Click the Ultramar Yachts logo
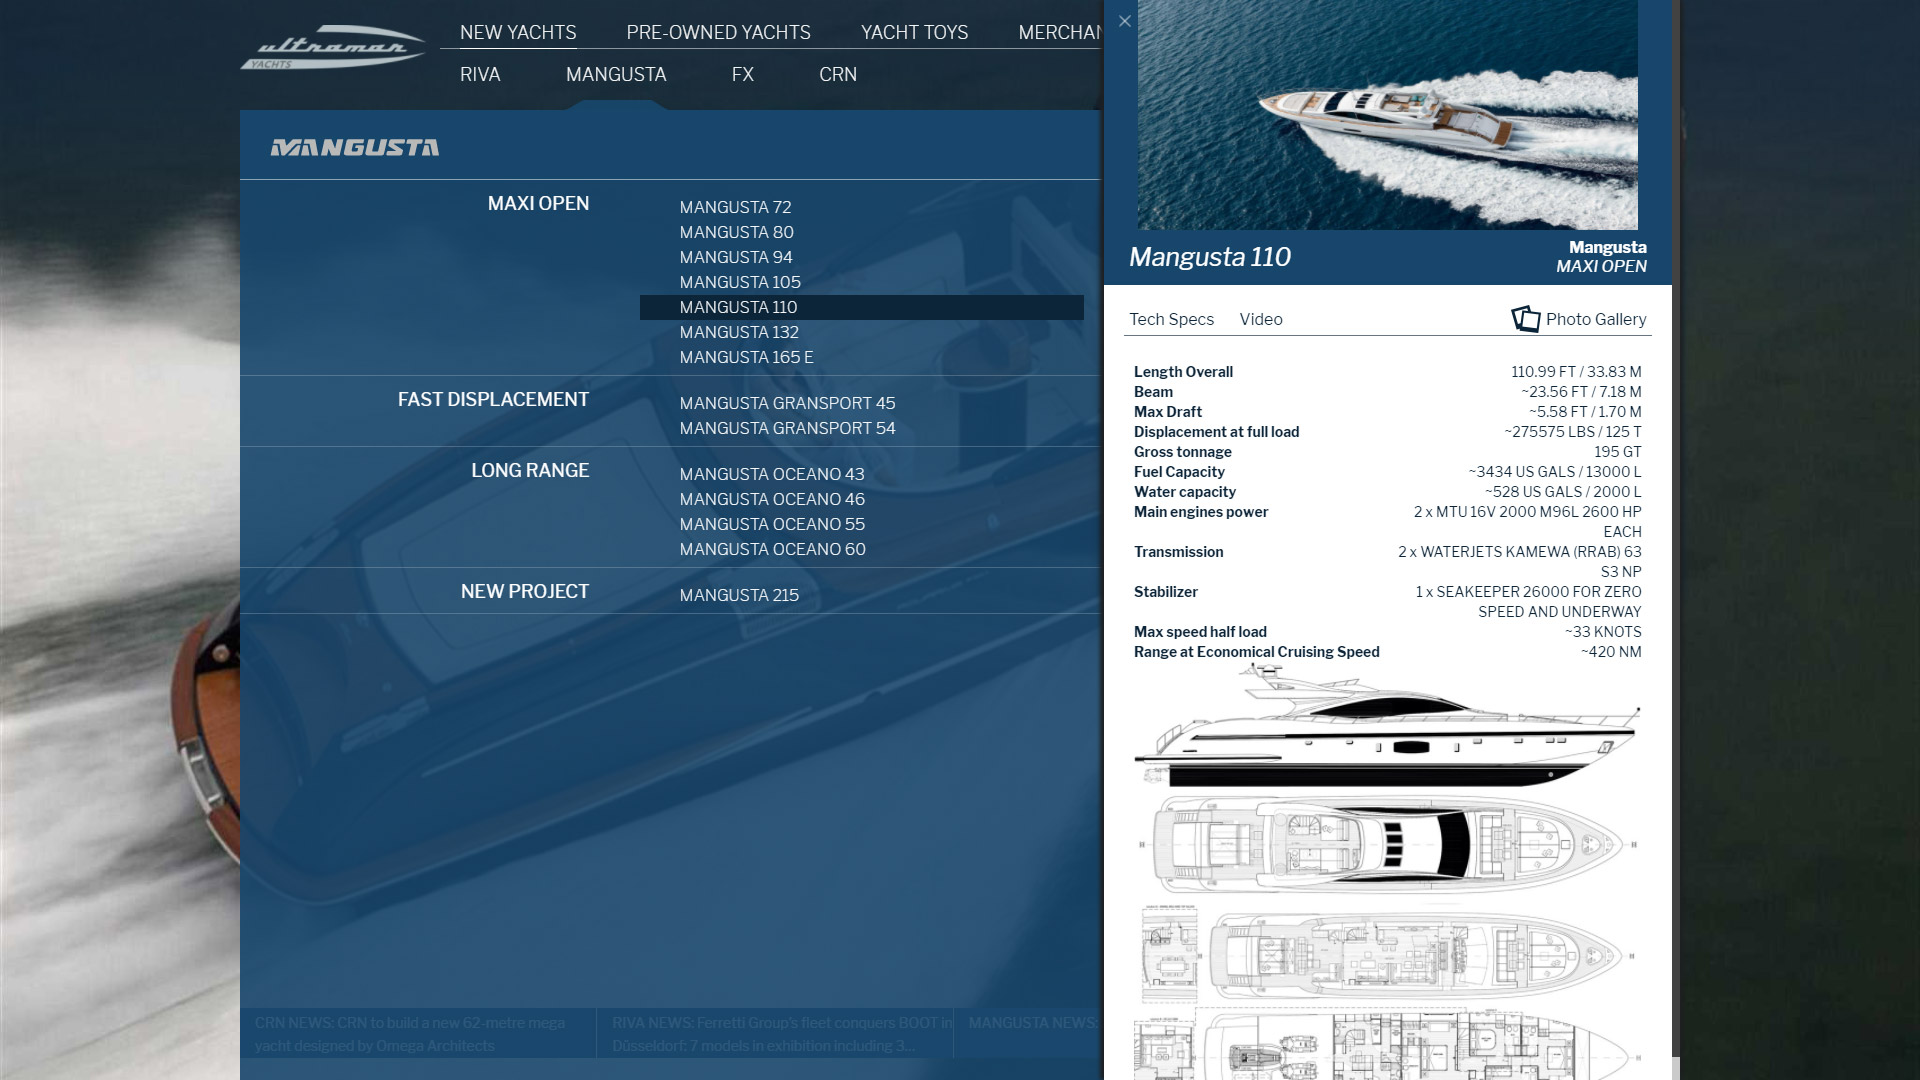 (333, 48)
